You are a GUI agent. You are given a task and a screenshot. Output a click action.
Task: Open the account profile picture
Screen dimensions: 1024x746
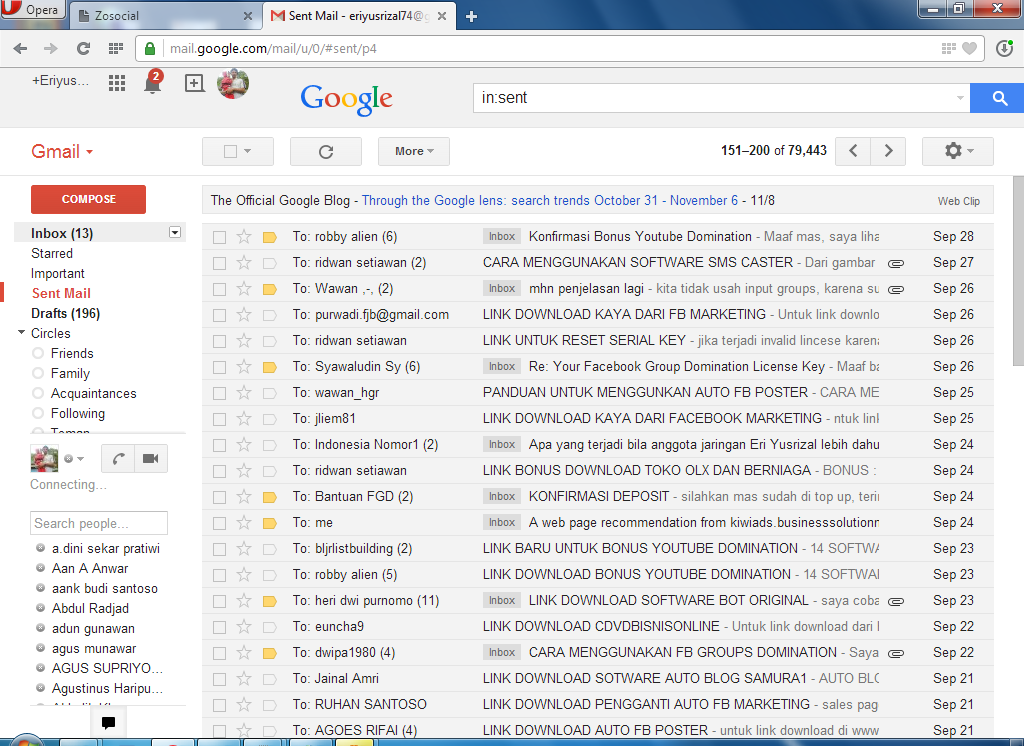pos(233,84)
